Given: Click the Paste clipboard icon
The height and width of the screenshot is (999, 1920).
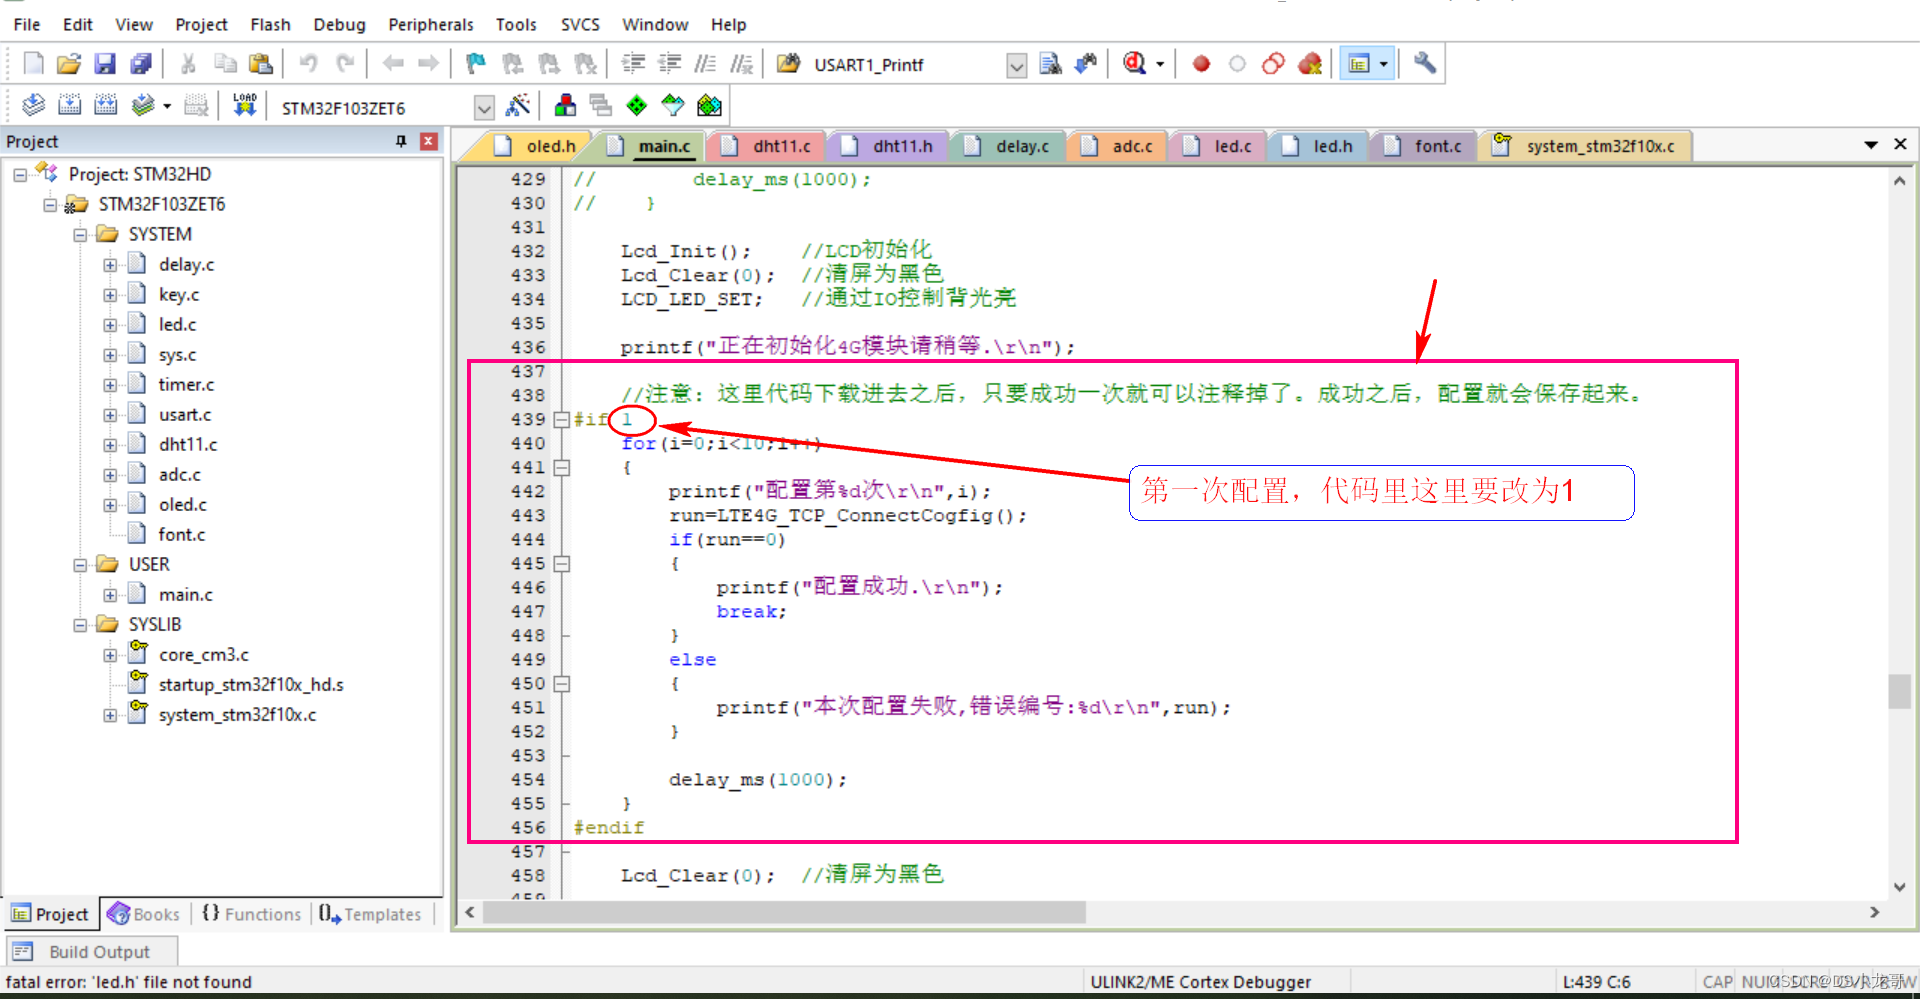Looking at the screenshot, I should point(261,64).
